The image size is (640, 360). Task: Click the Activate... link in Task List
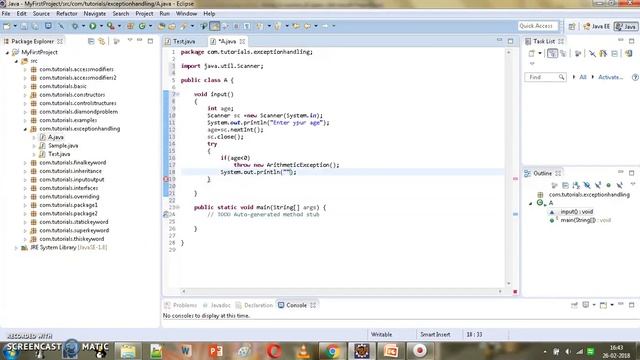[x=611, y=77]
